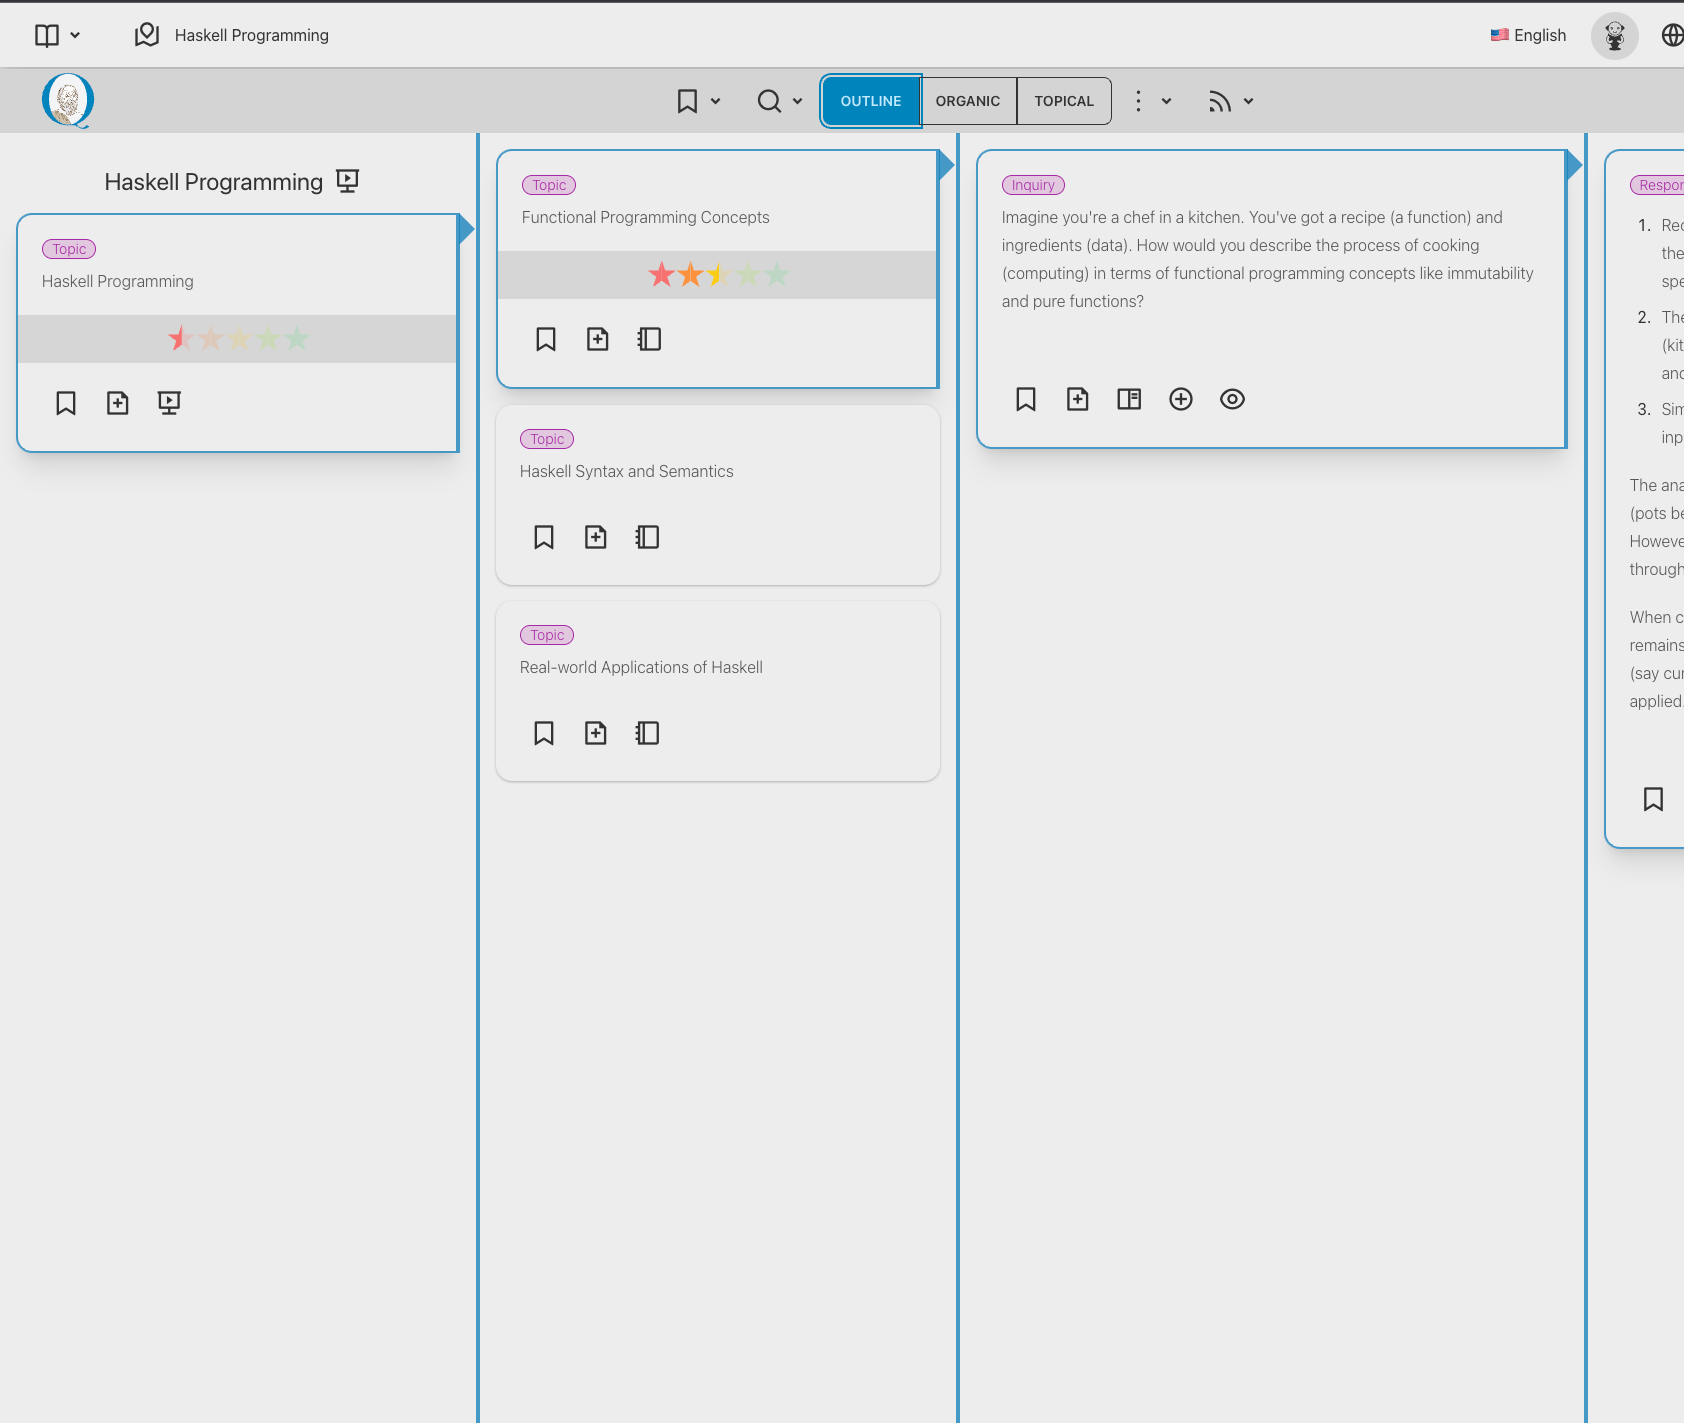Click the presentation icon next to Haskell Programming title
This screenshot has width=1684, height=1423.
click(x=347, y=181)
